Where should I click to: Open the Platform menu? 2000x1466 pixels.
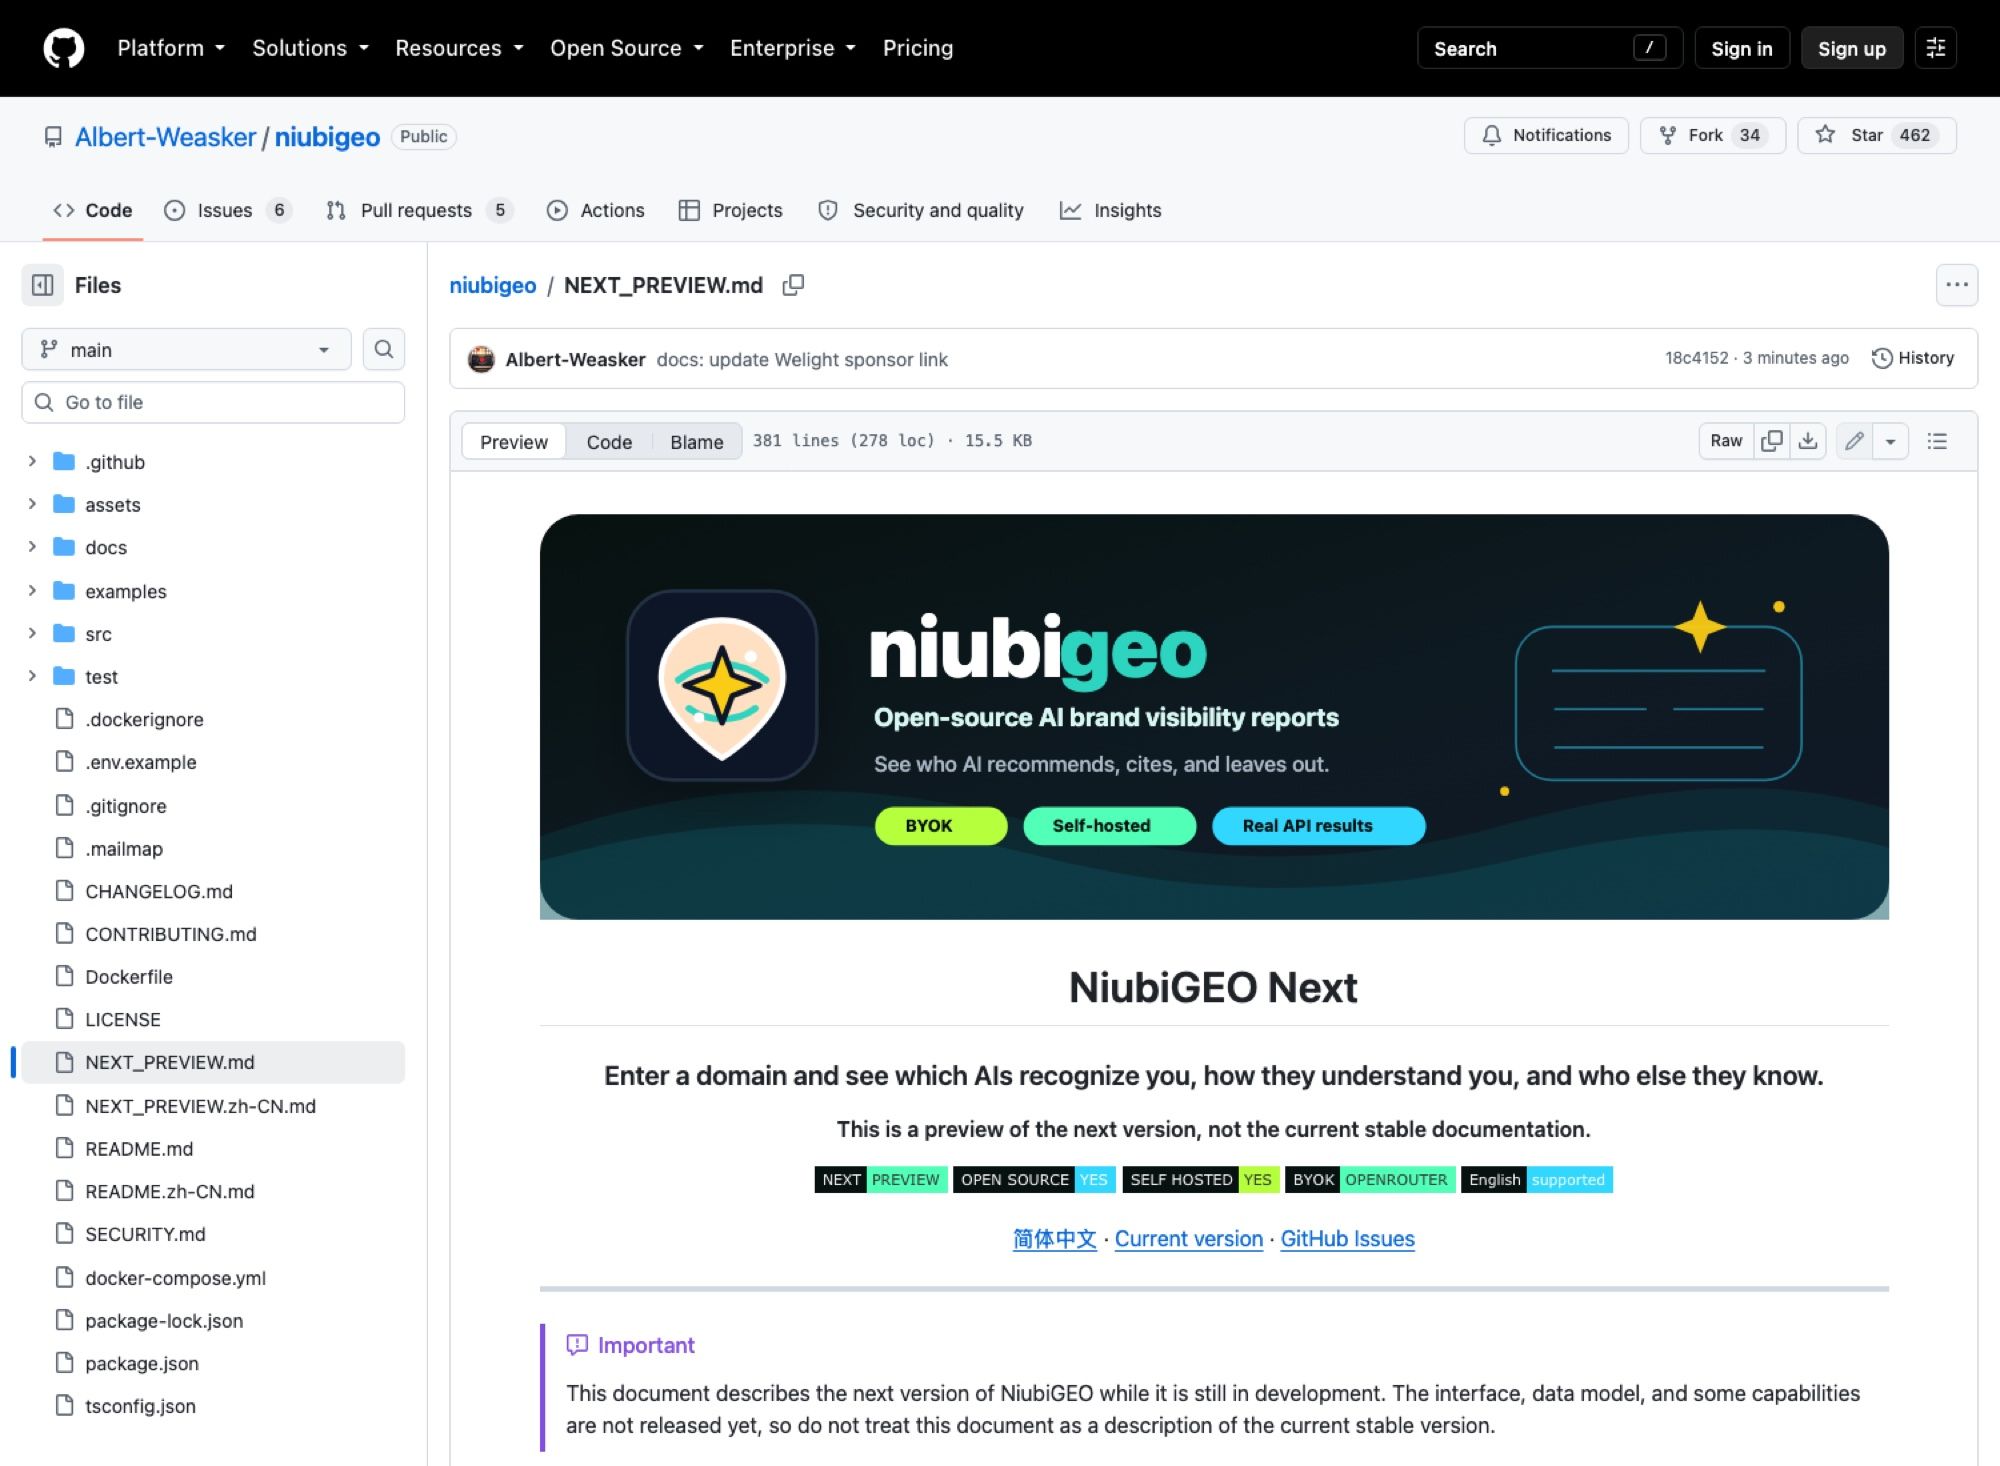171,48
